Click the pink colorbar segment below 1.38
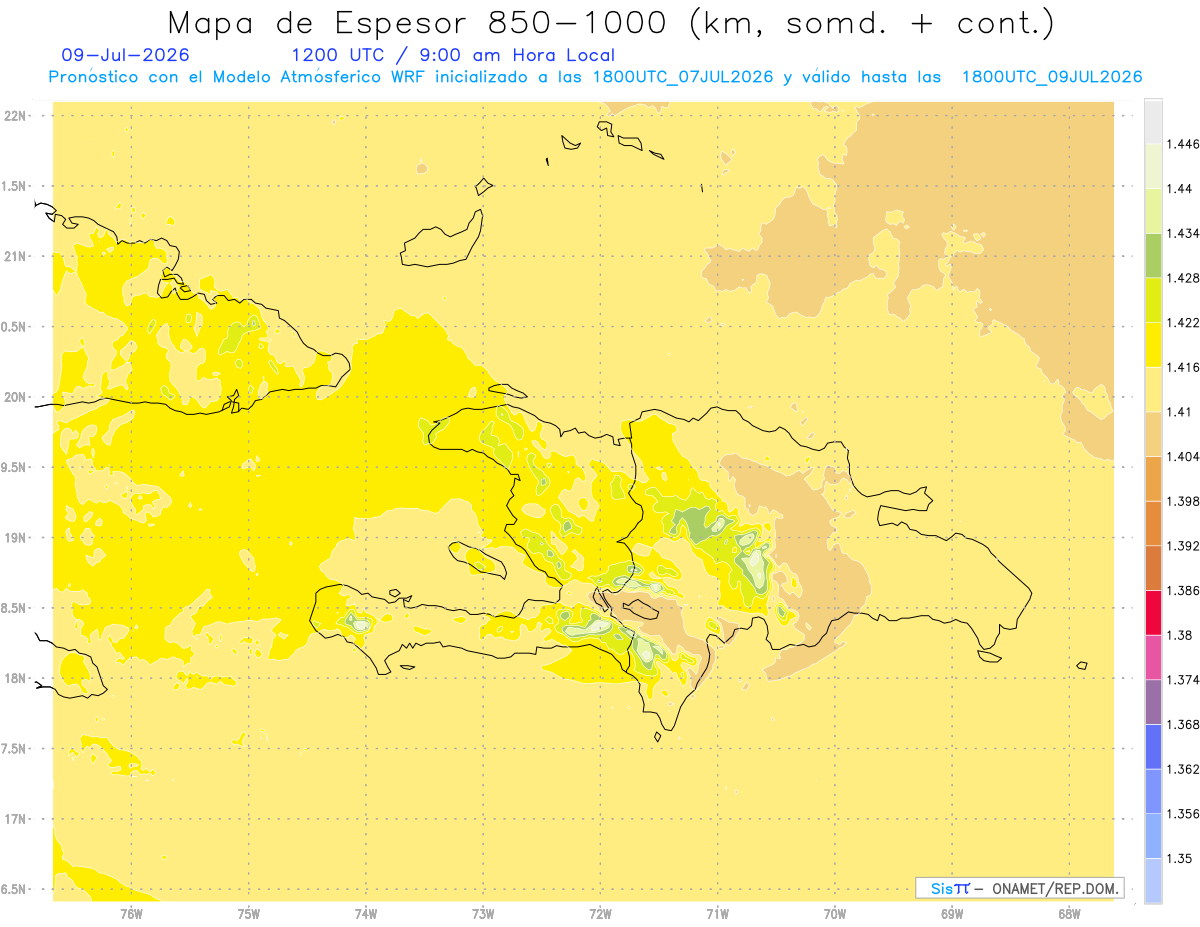This screenshot has height=927, width=1200. 1153,657
